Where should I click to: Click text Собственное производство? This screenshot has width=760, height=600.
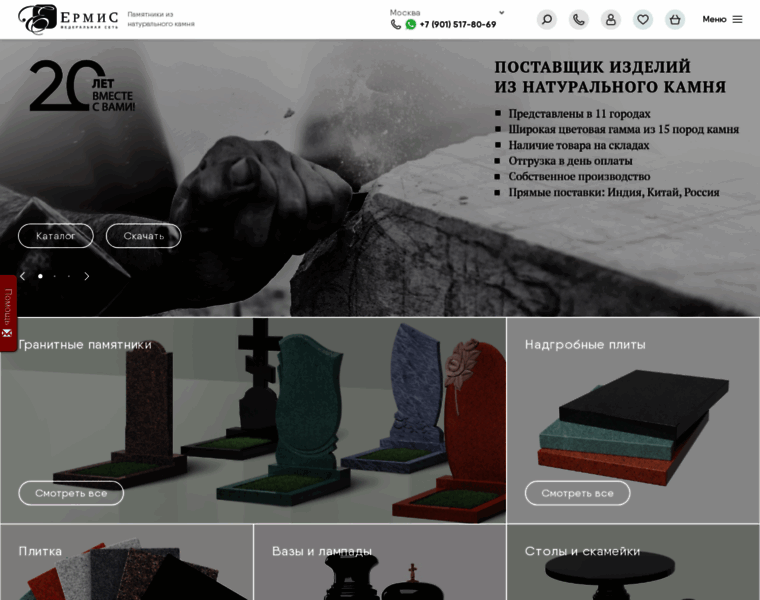coord(579,176)
